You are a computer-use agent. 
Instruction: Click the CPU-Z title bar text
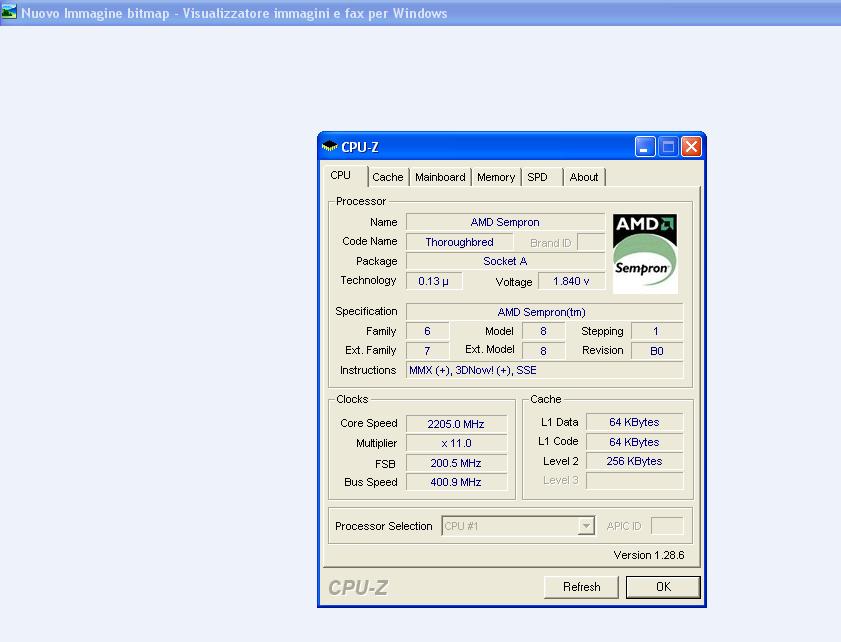click(360, 147)
